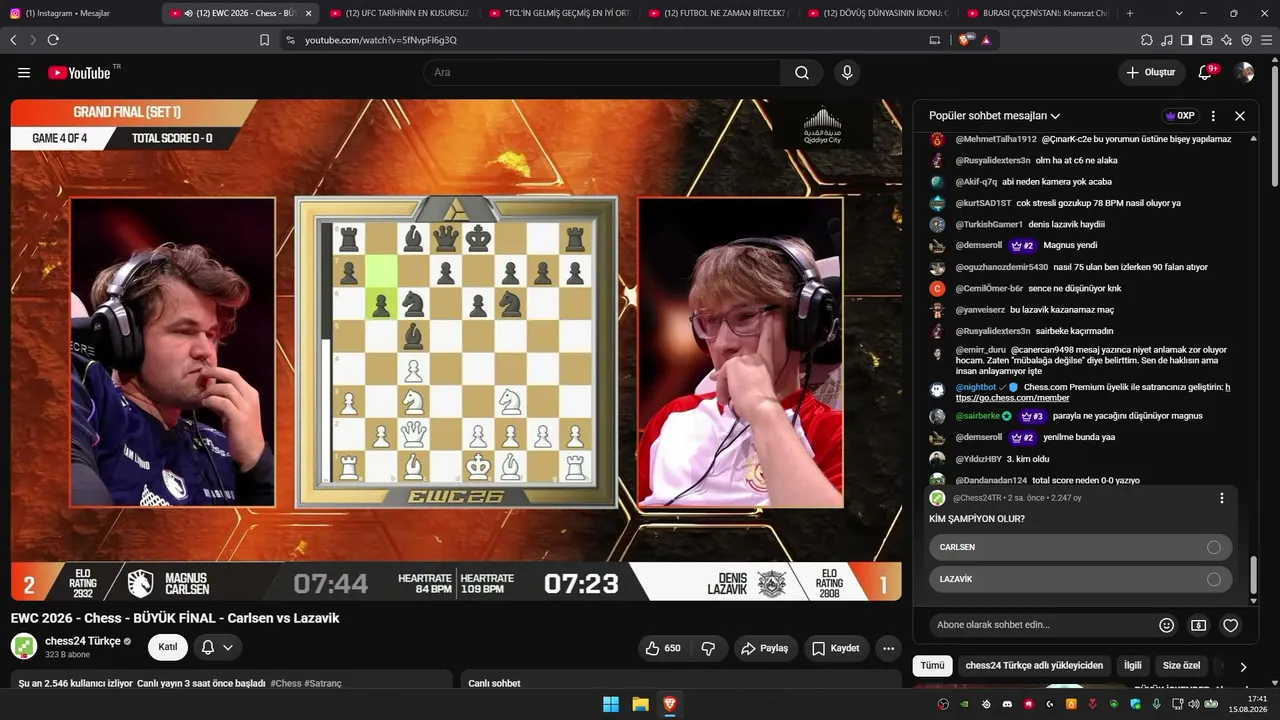Open live chat three-dot options menu
The image size is (1280, 720).
[1213, 116]
